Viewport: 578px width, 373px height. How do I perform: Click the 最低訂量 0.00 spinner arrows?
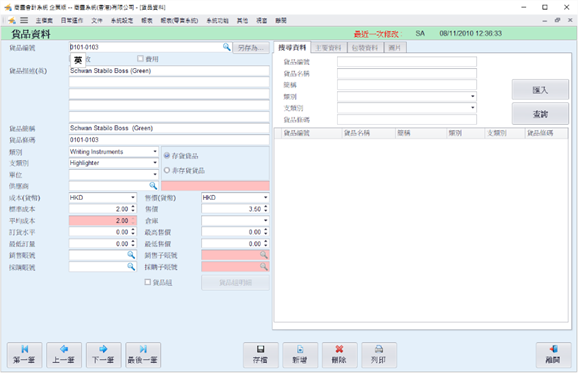click(133, 243)
